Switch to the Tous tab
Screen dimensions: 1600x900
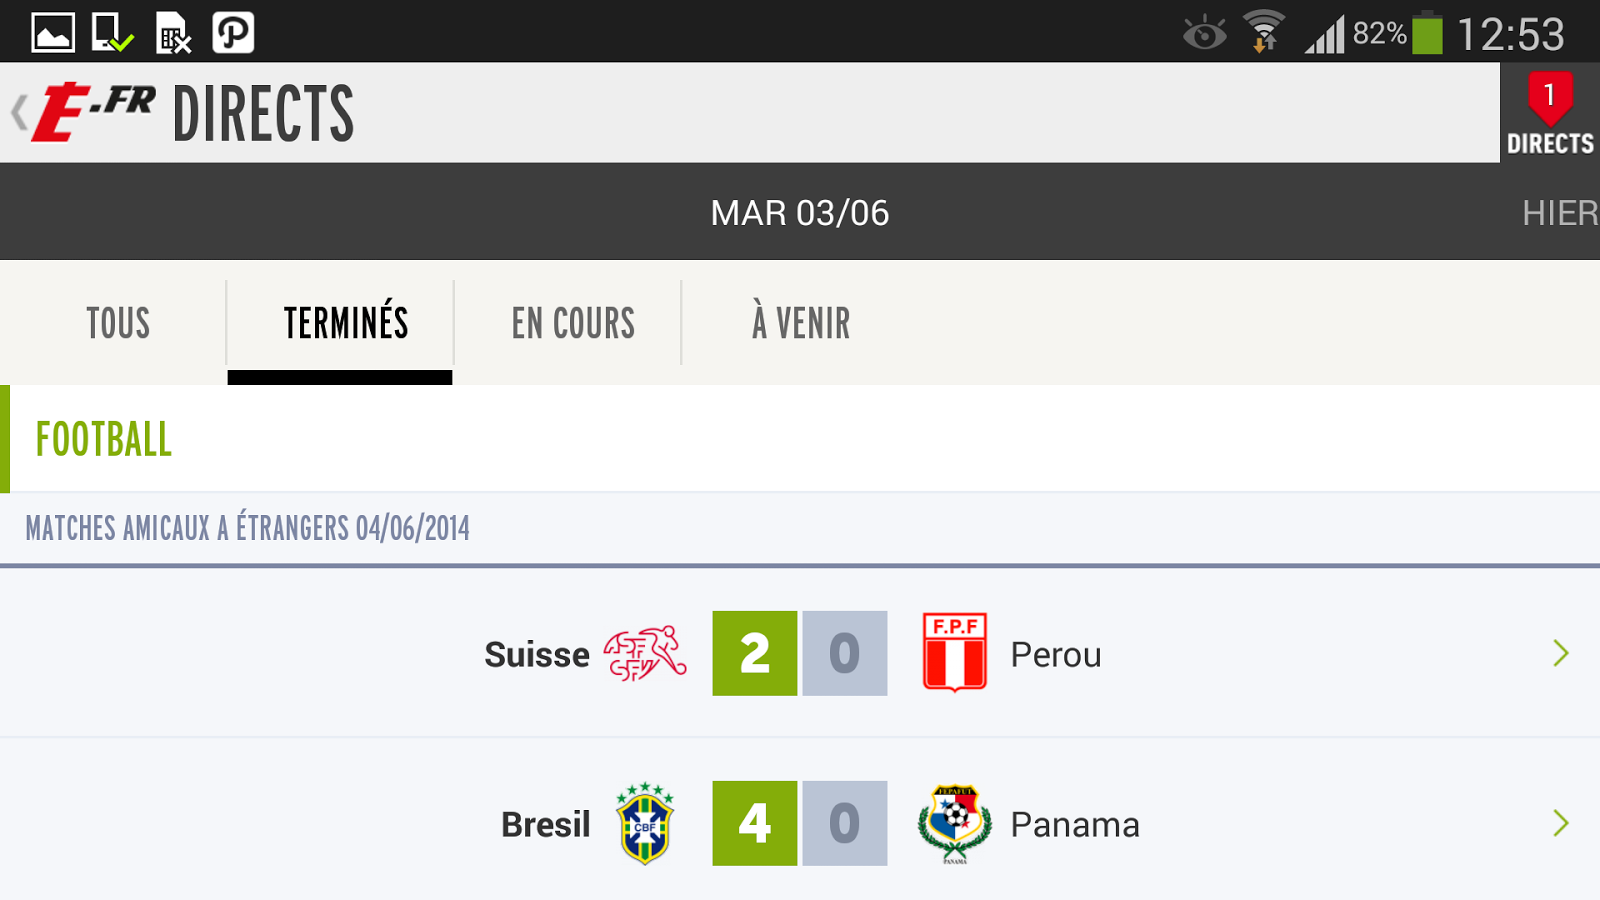118,323
